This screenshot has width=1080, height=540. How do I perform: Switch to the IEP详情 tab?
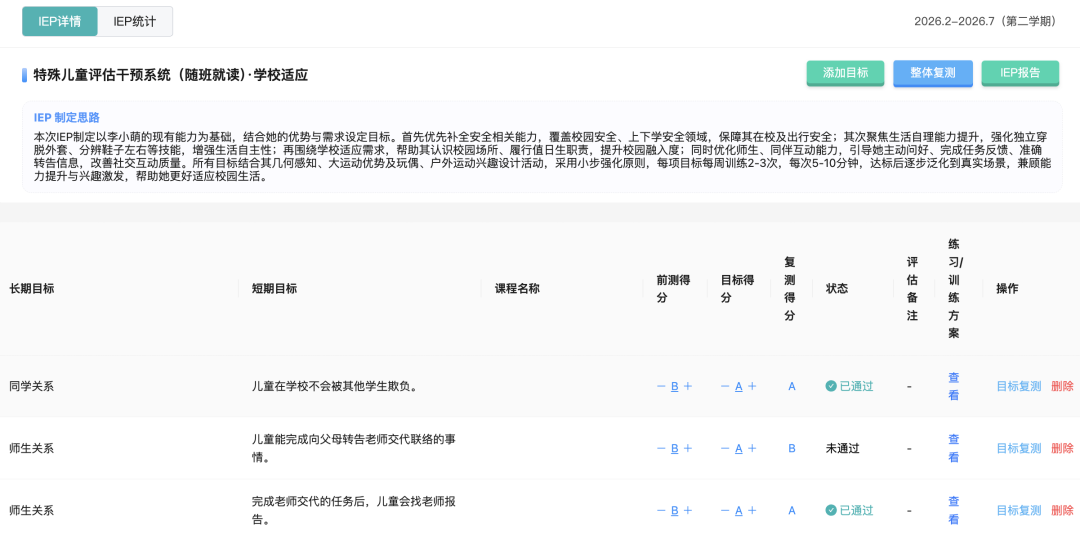point(59,21)
